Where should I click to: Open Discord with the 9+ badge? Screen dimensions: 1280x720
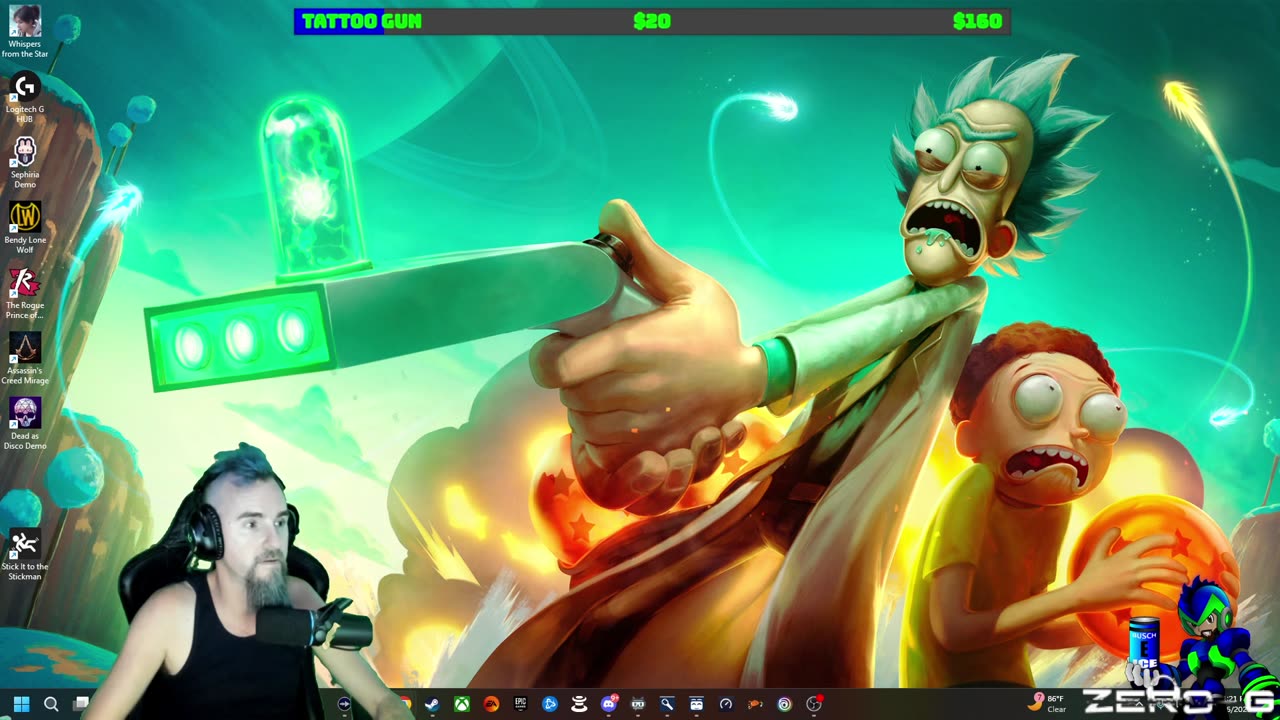coord(609,704)
